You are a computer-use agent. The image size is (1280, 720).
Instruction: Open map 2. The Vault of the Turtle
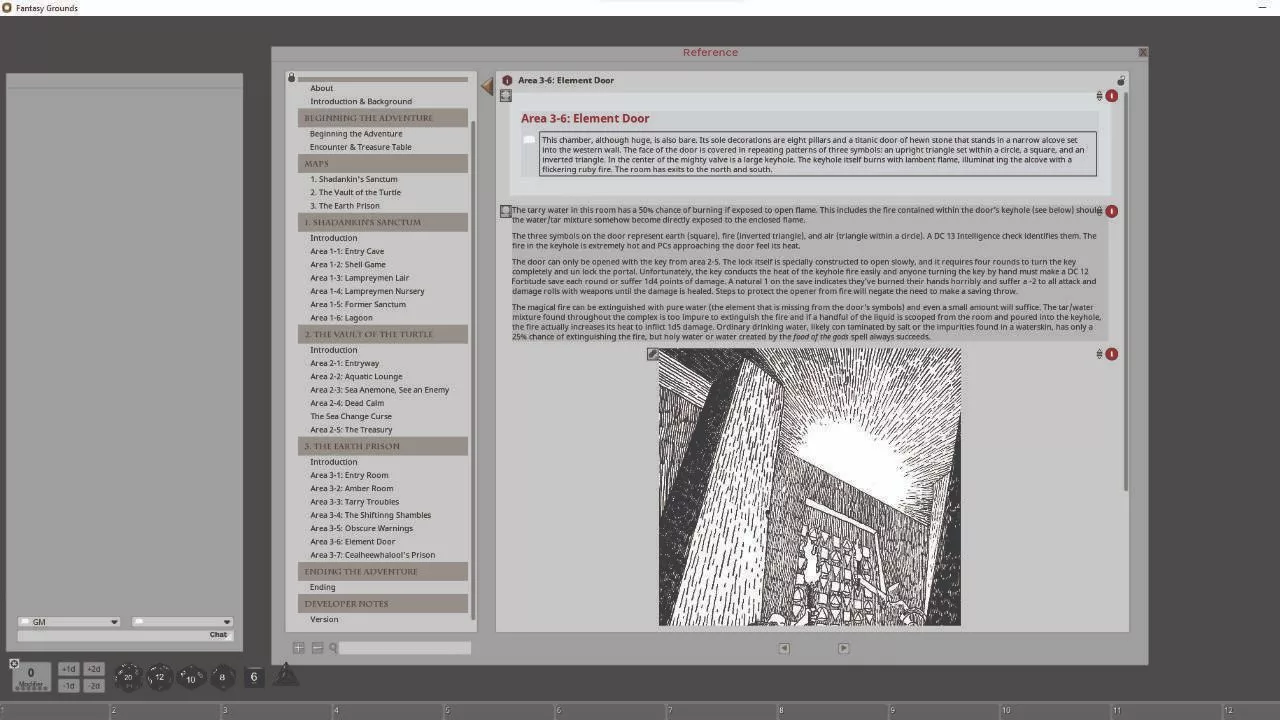[355, 192]
